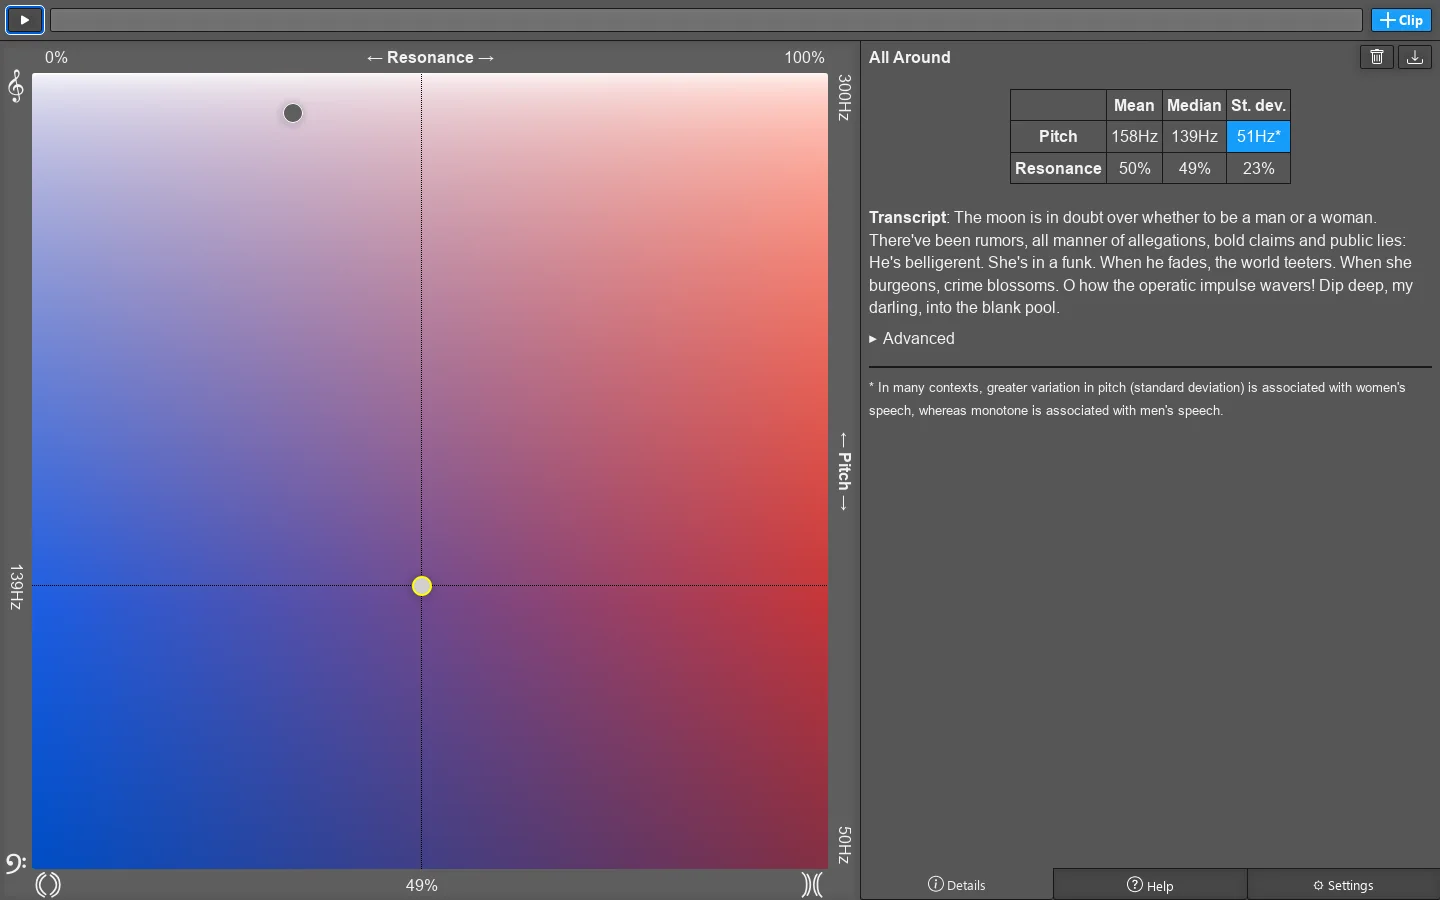Click the vertical Pitch axis title

coord(844,471)
